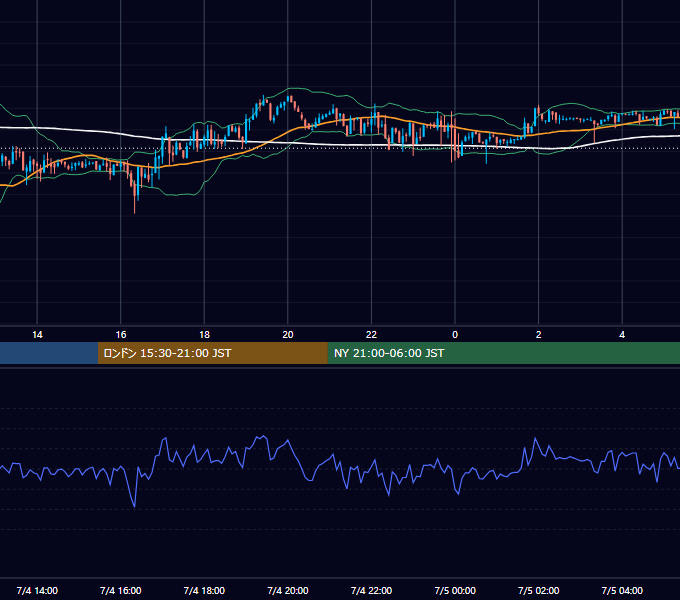This screenshot has height=600, width=680.
Task: Click the 7/4 16:00 date label
Action: [x=121, y=590]
